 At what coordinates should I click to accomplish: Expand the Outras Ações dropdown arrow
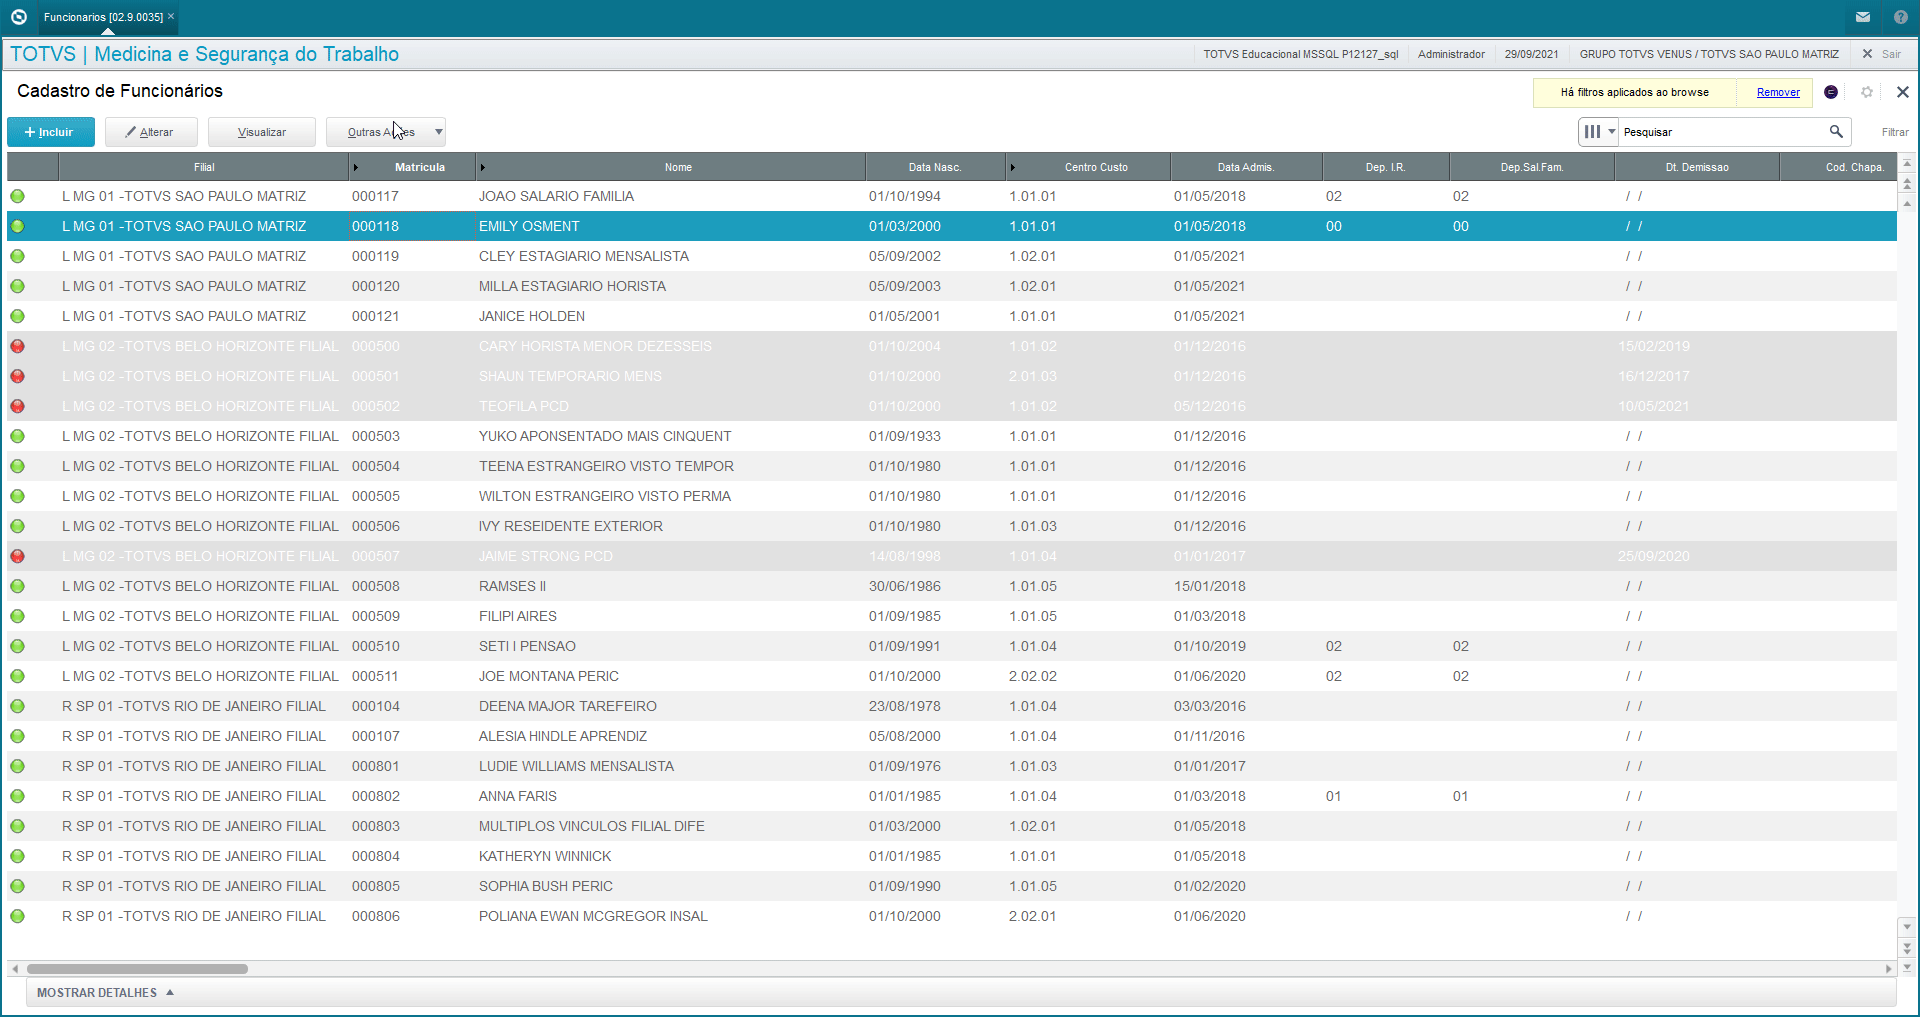[438, 132]
